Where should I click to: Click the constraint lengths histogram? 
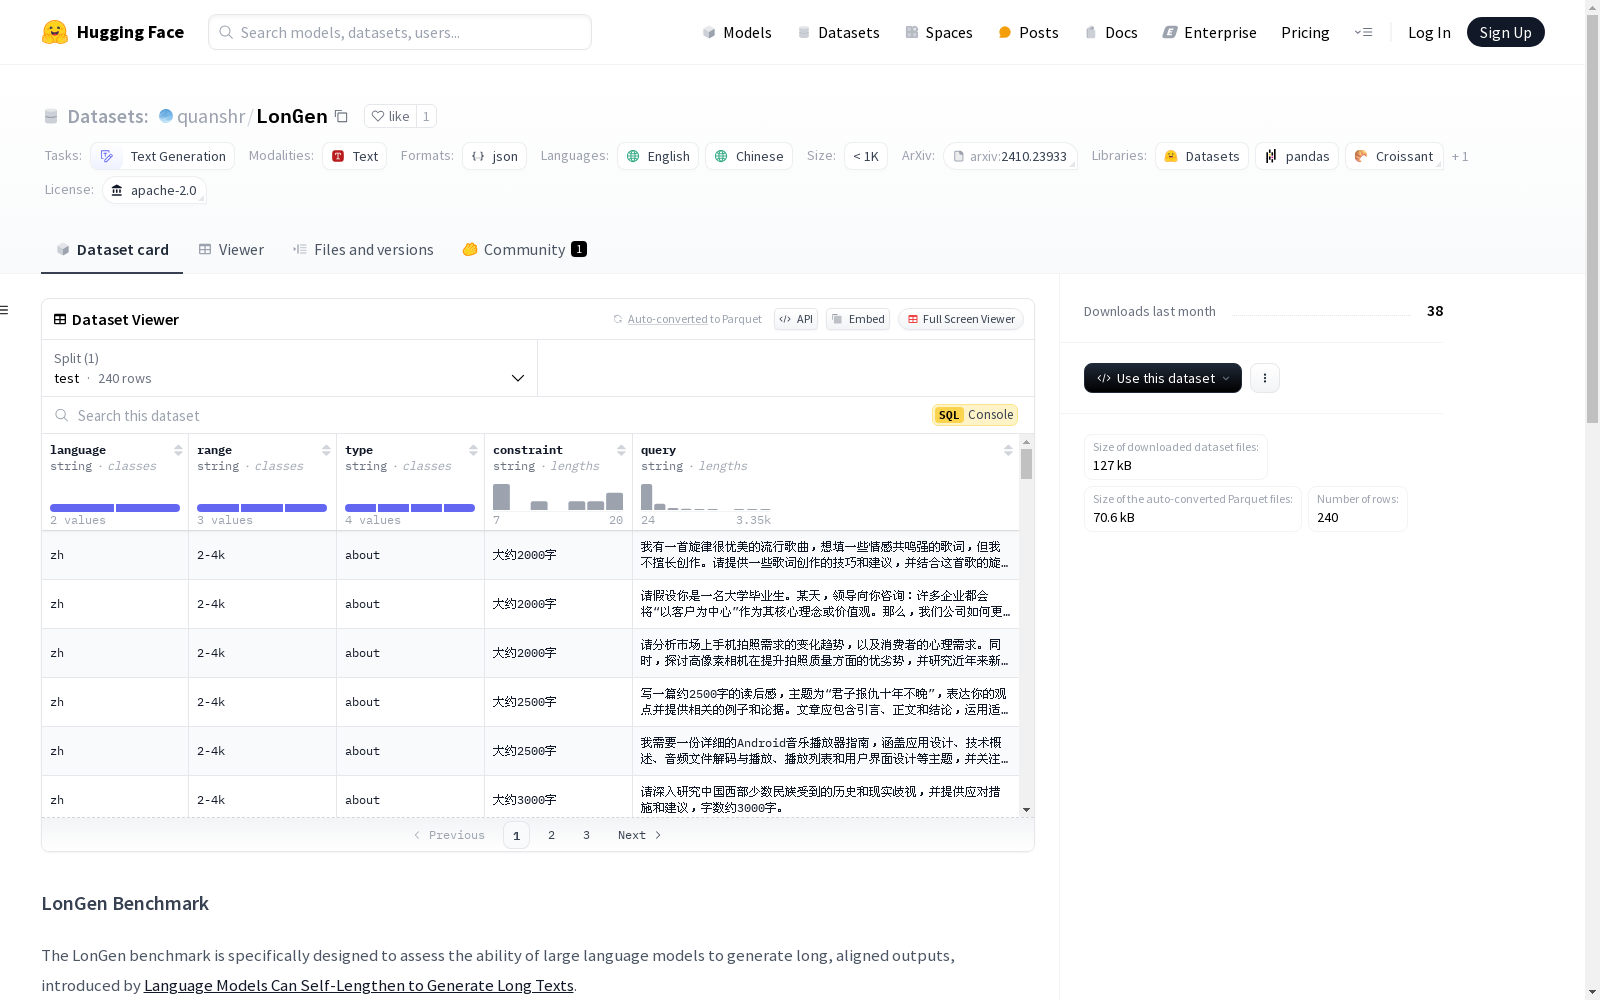(x=558, y=497)
